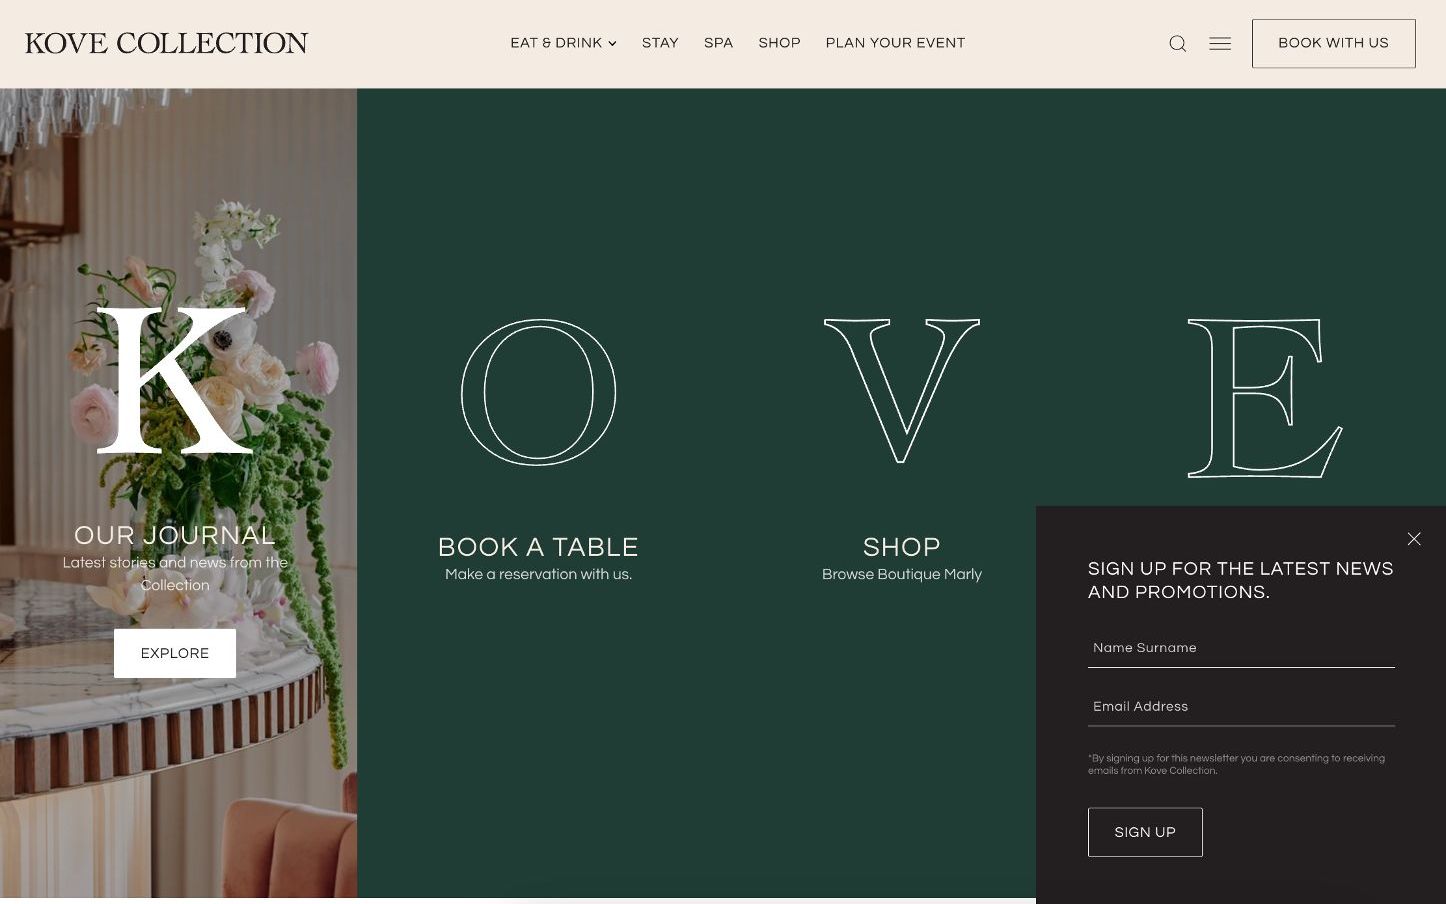The width and height of the screenshot is (1446, 904).
Task: Click the Book With Us button
Action: click(1333, 44)
